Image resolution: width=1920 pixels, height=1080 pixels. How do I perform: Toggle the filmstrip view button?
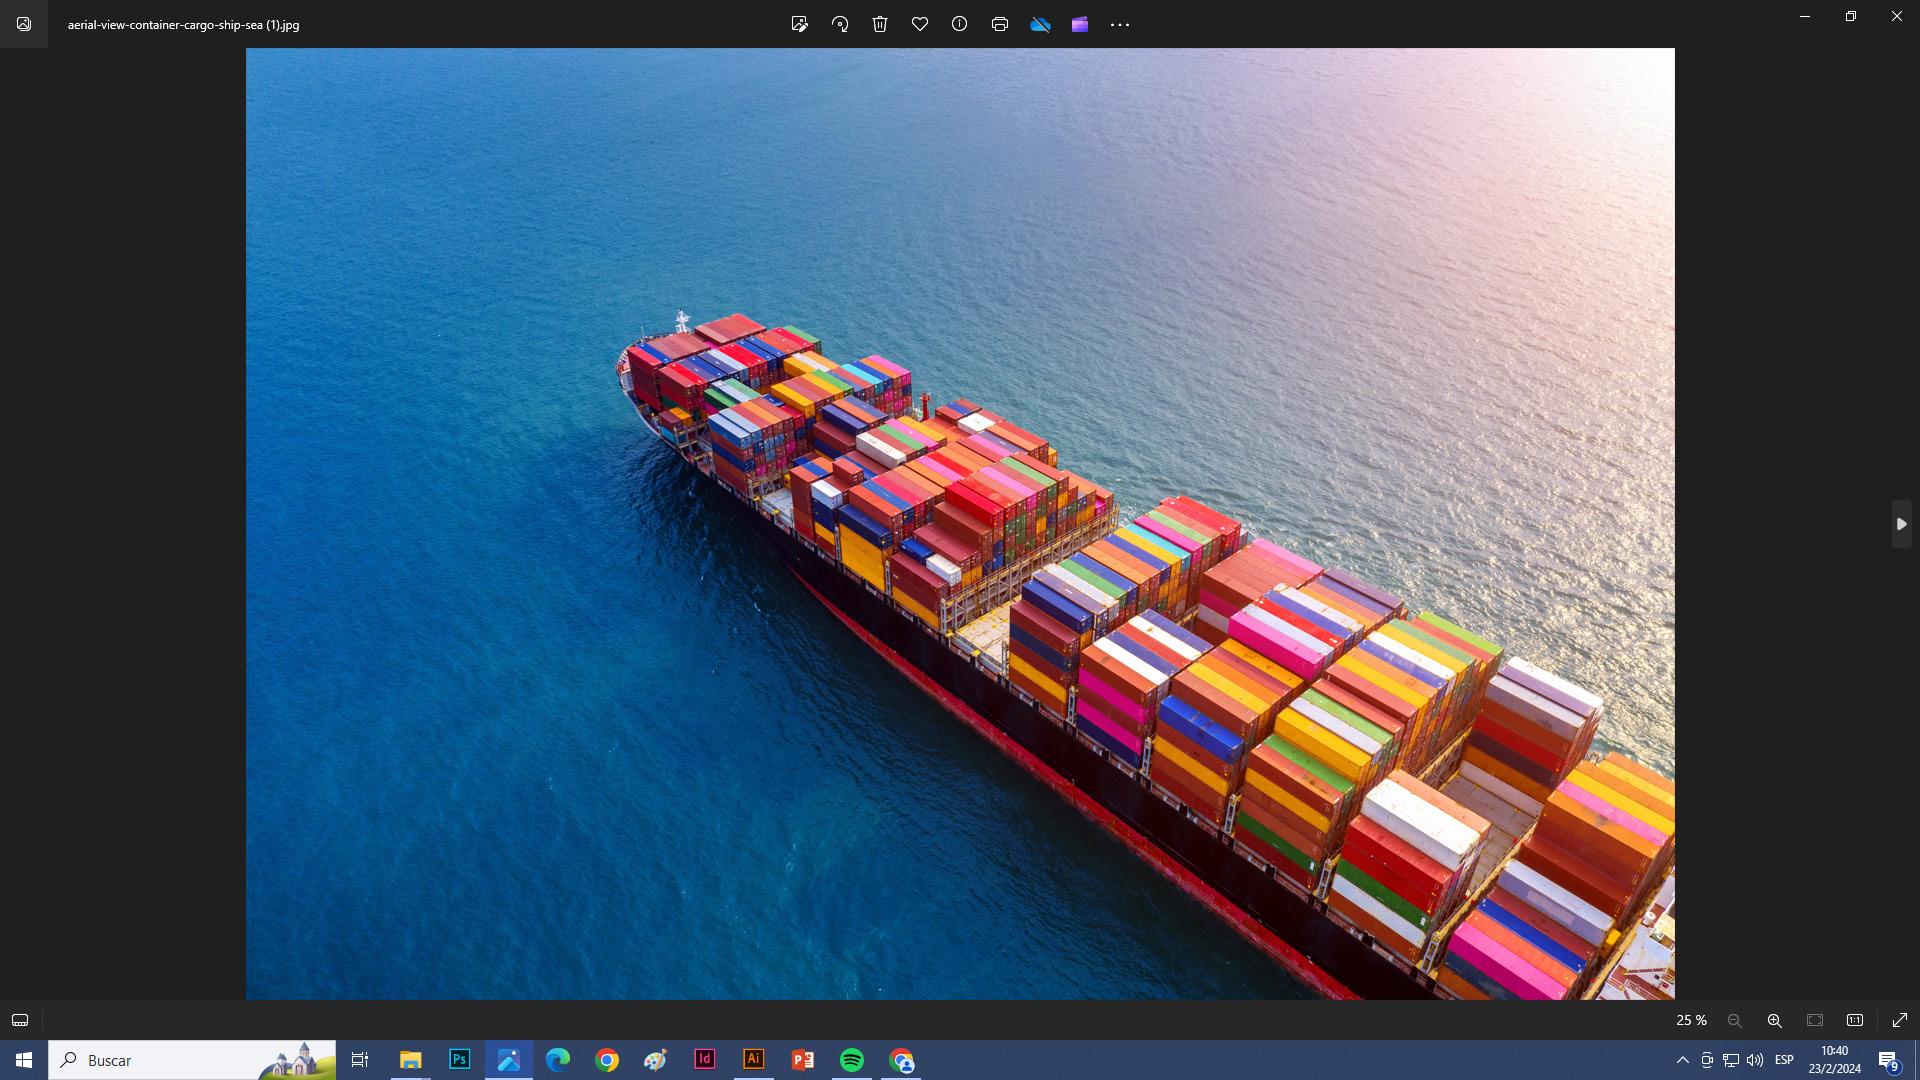click(x=20, y=1020)
